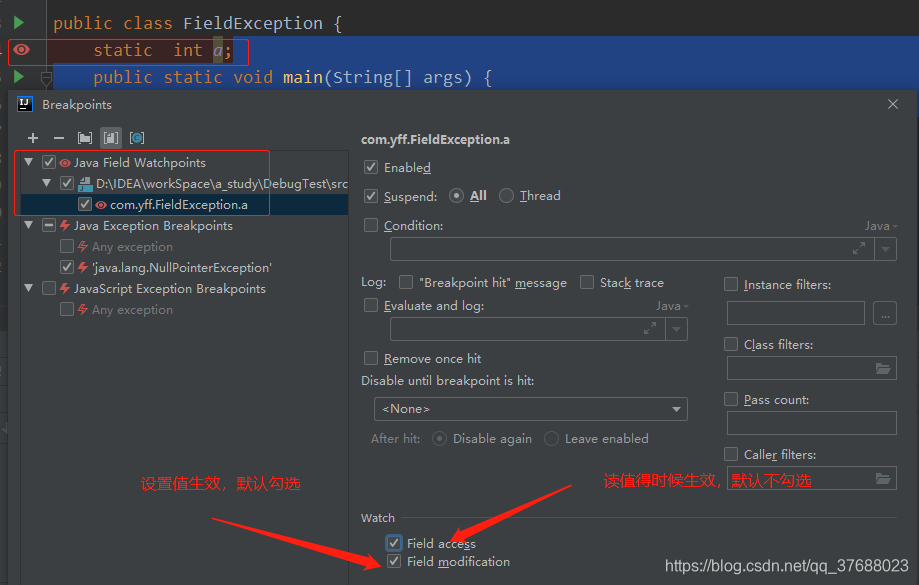Close the Breakpoints dialog
Screen dimensions: 919x585
893,104
